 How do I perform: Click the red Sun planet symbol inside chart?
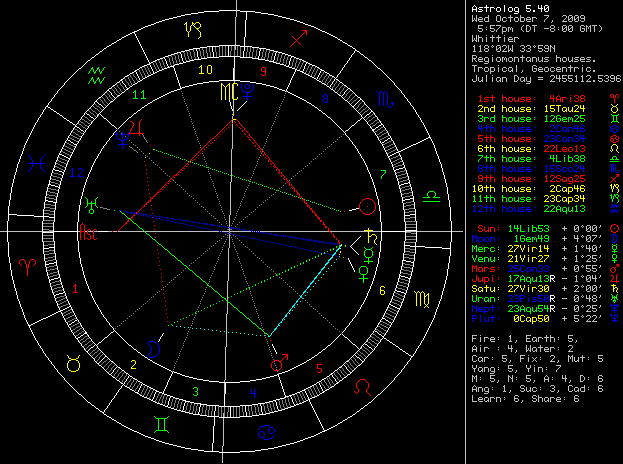click(368, 208)
